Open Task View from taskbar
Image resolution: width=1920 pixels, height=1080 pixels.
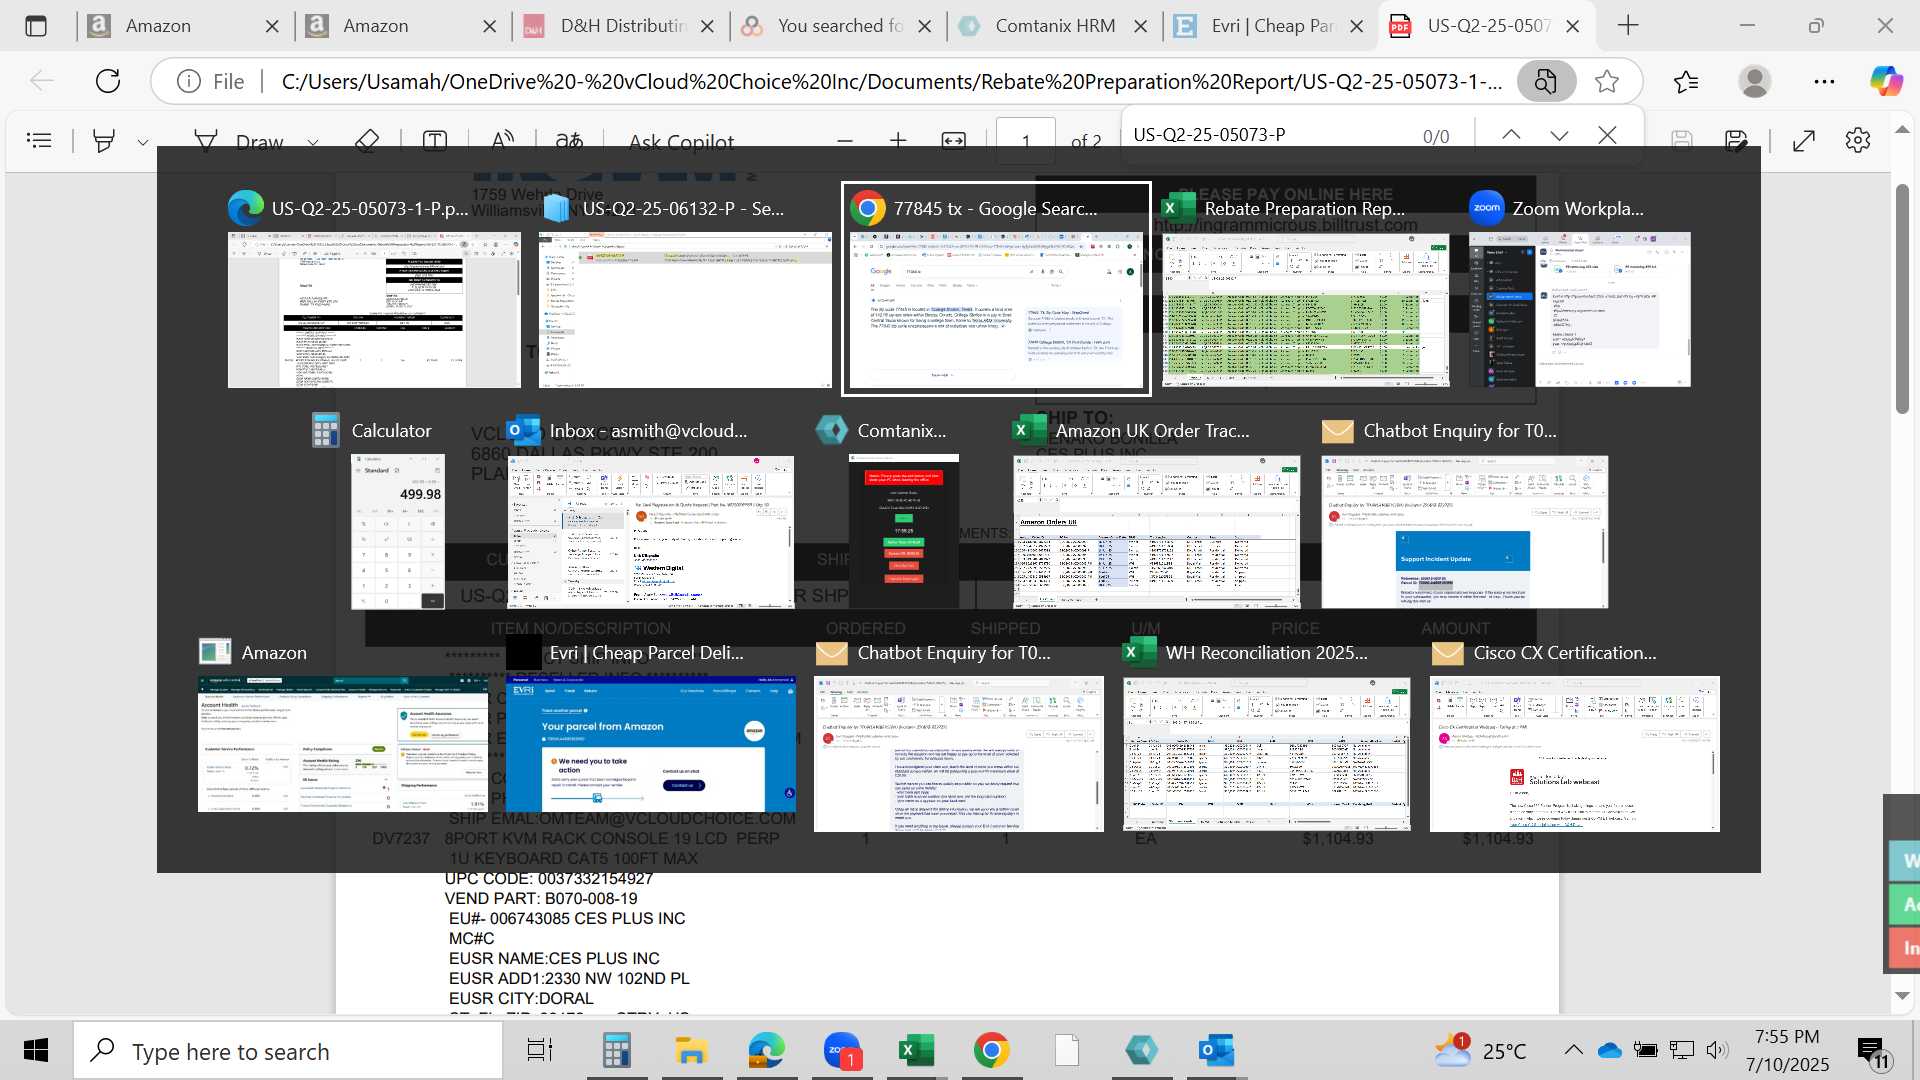(540, 1051)
